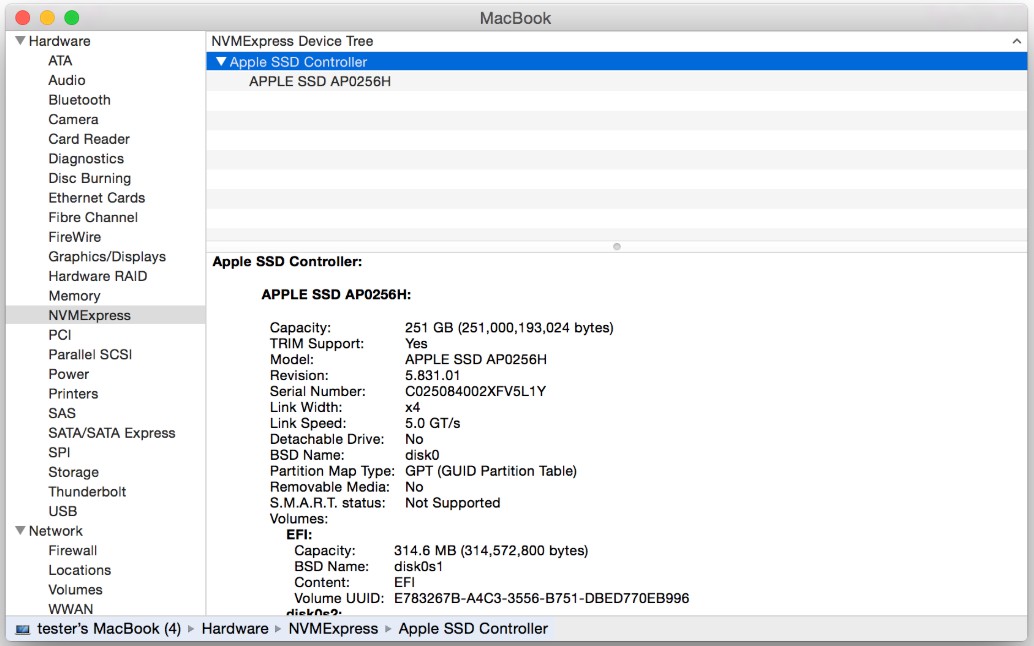This screenshot has width=1034, height=646.
Task: Open SAS category
Action: click(x=62, y=413)
